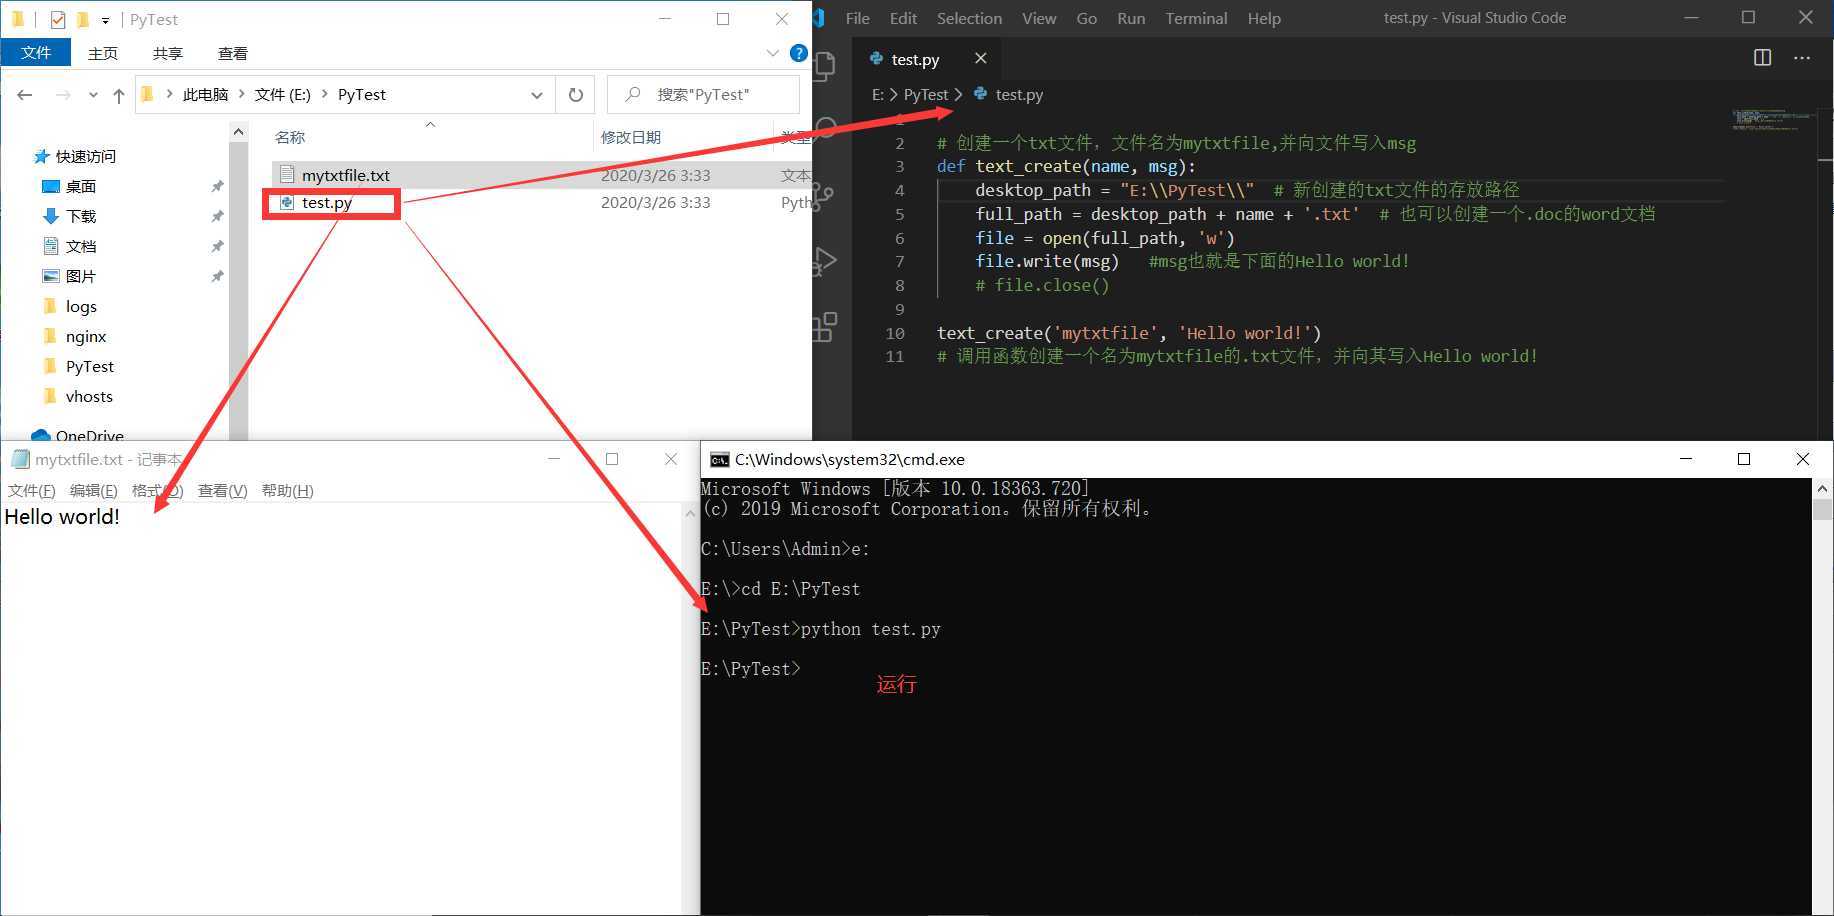Viewport: 1834px width, 916px height.
Task: Click Explorer refresh button
Action: coord(576,95)
